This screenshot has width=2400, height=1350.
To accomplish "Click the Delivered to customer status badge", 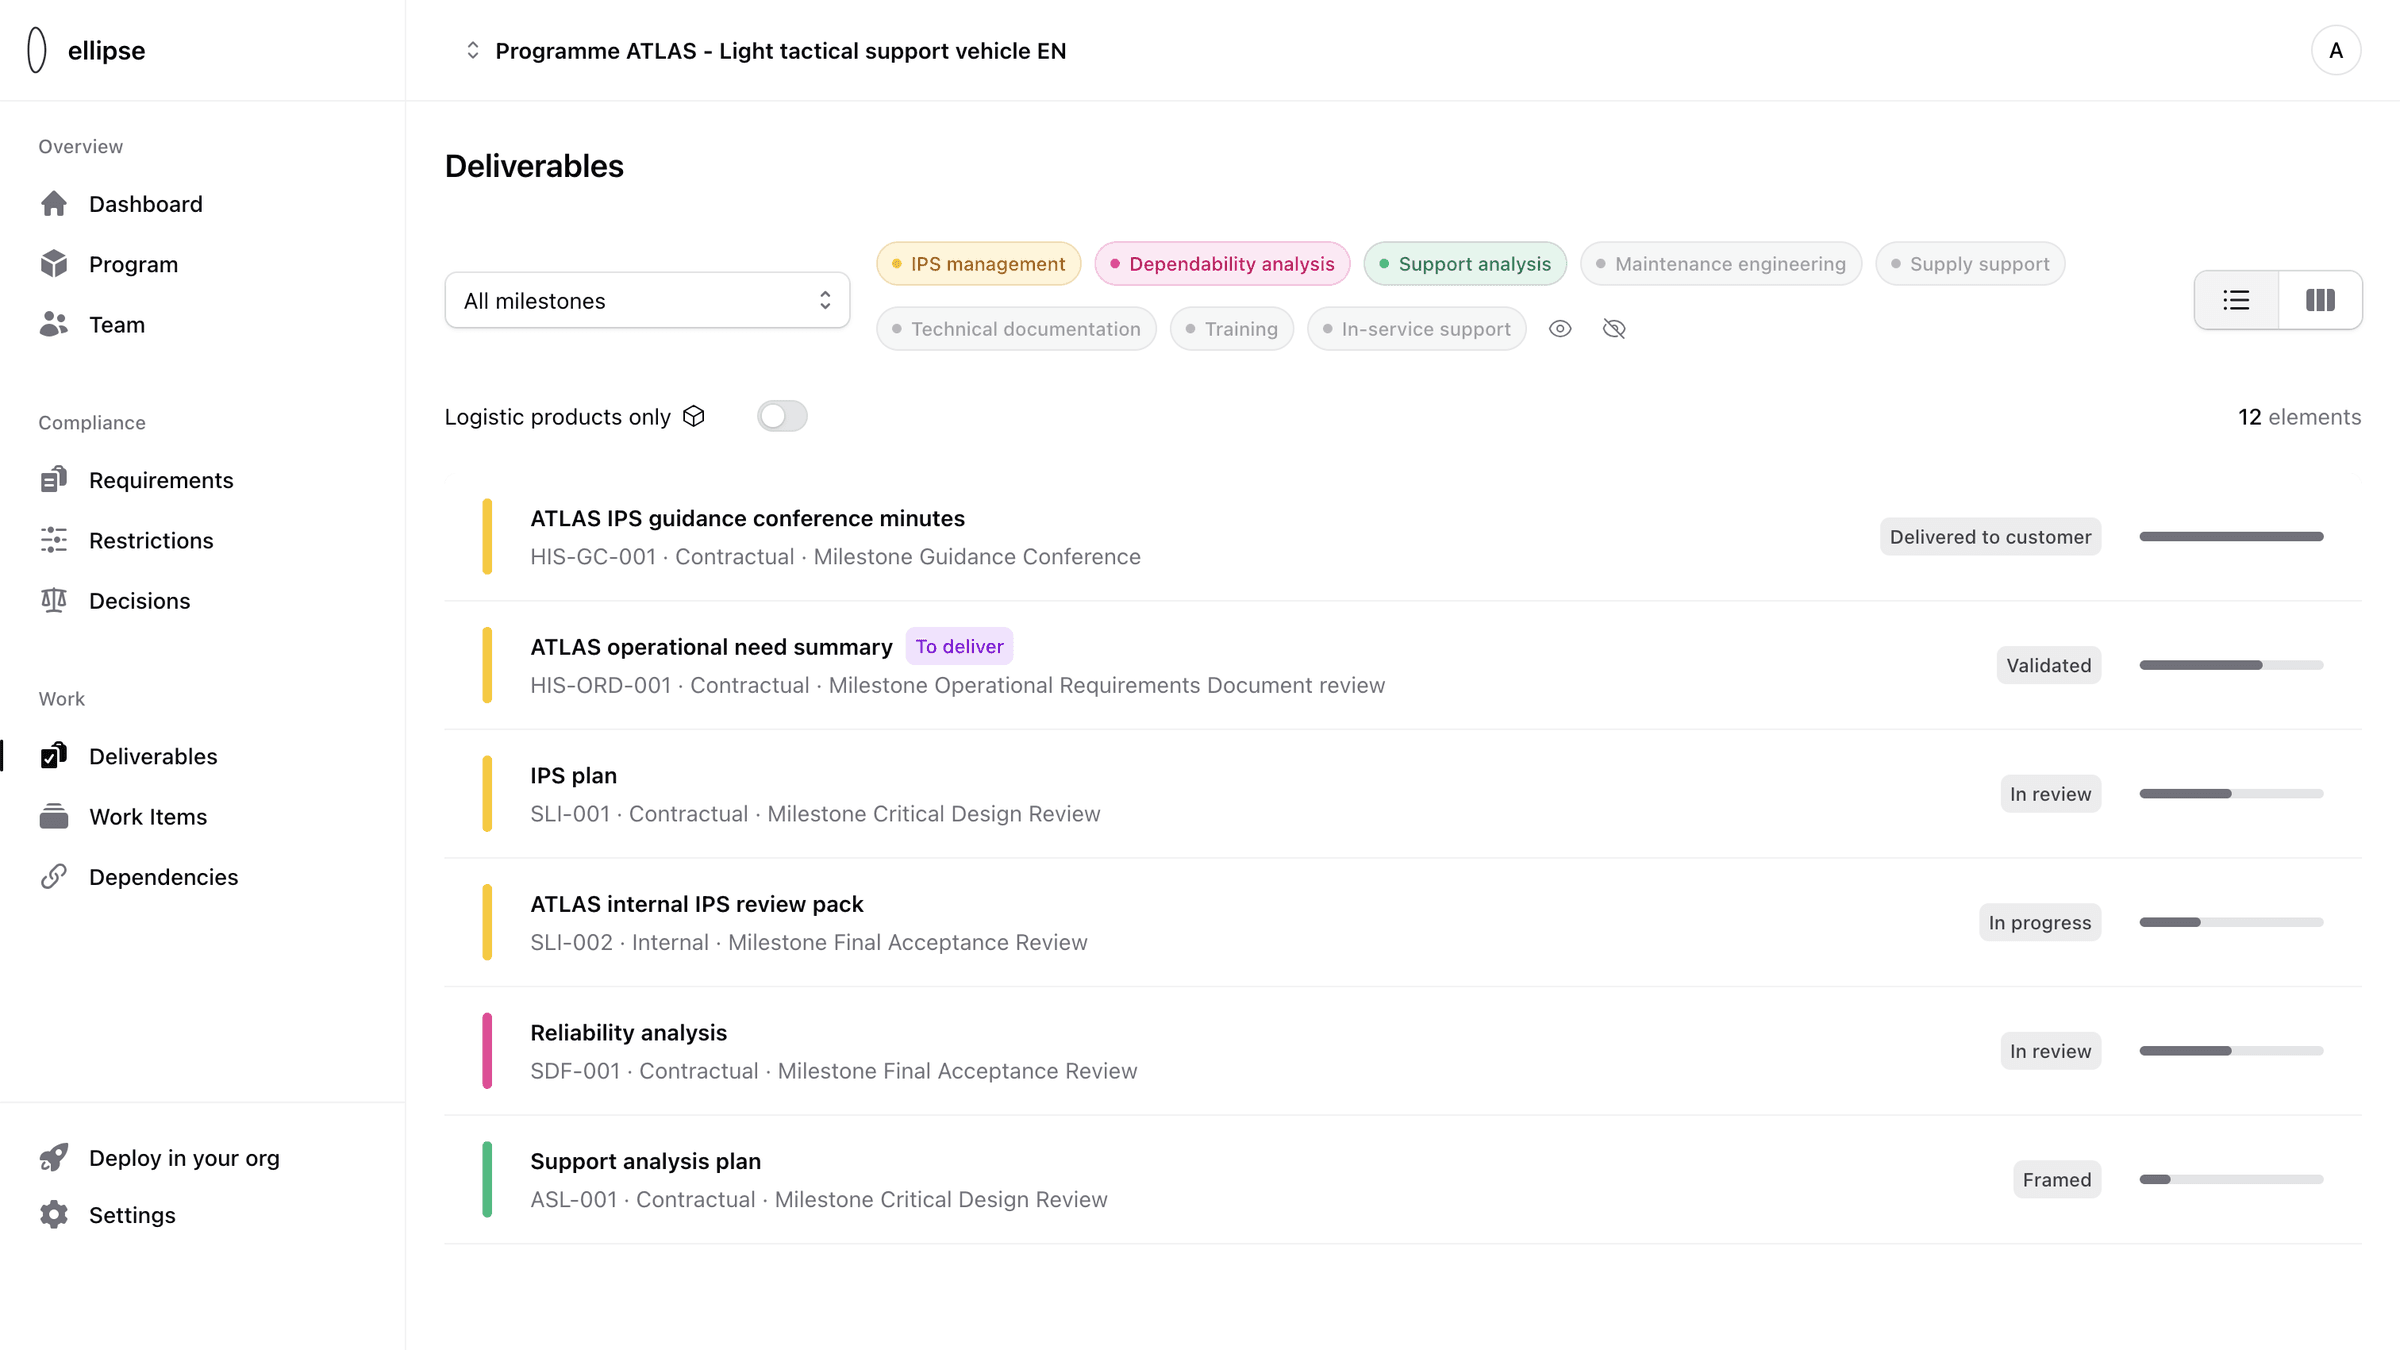I will coord(1990,537).
